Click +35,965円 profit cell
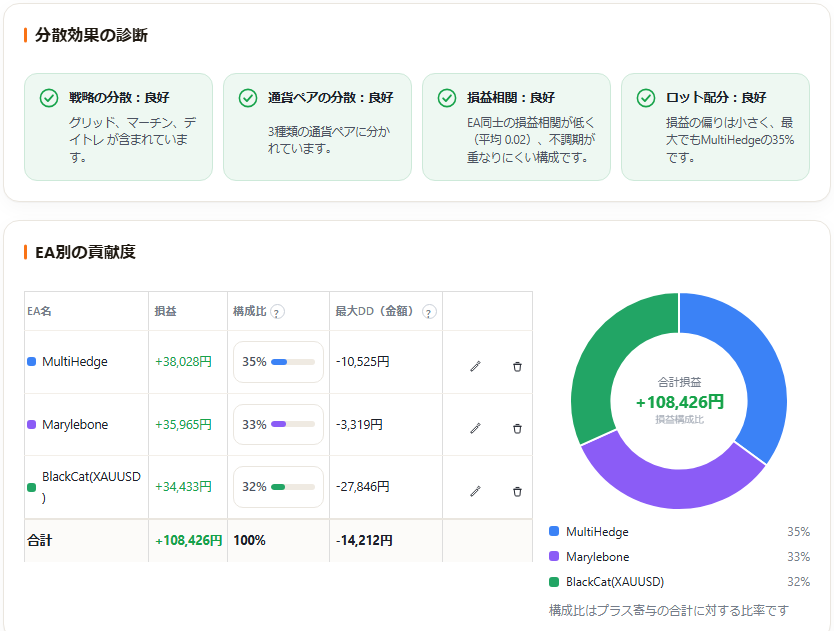 point(183,425)
